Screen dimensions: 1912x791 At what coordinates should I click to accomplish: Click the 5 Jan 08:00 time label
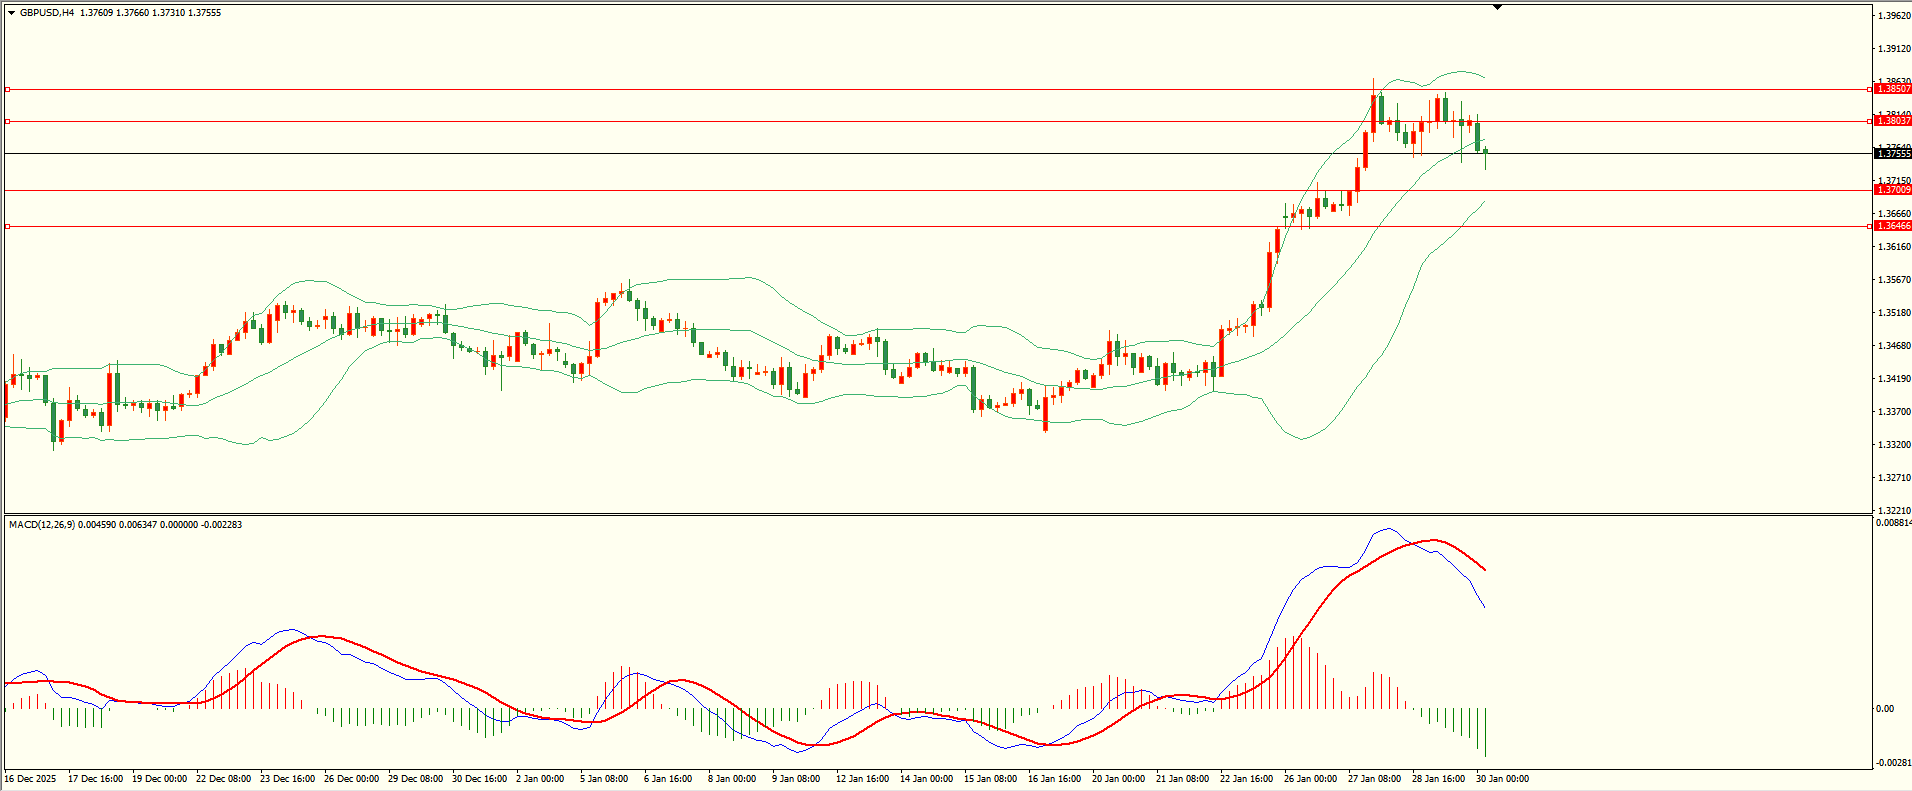(x=604, y=779)
